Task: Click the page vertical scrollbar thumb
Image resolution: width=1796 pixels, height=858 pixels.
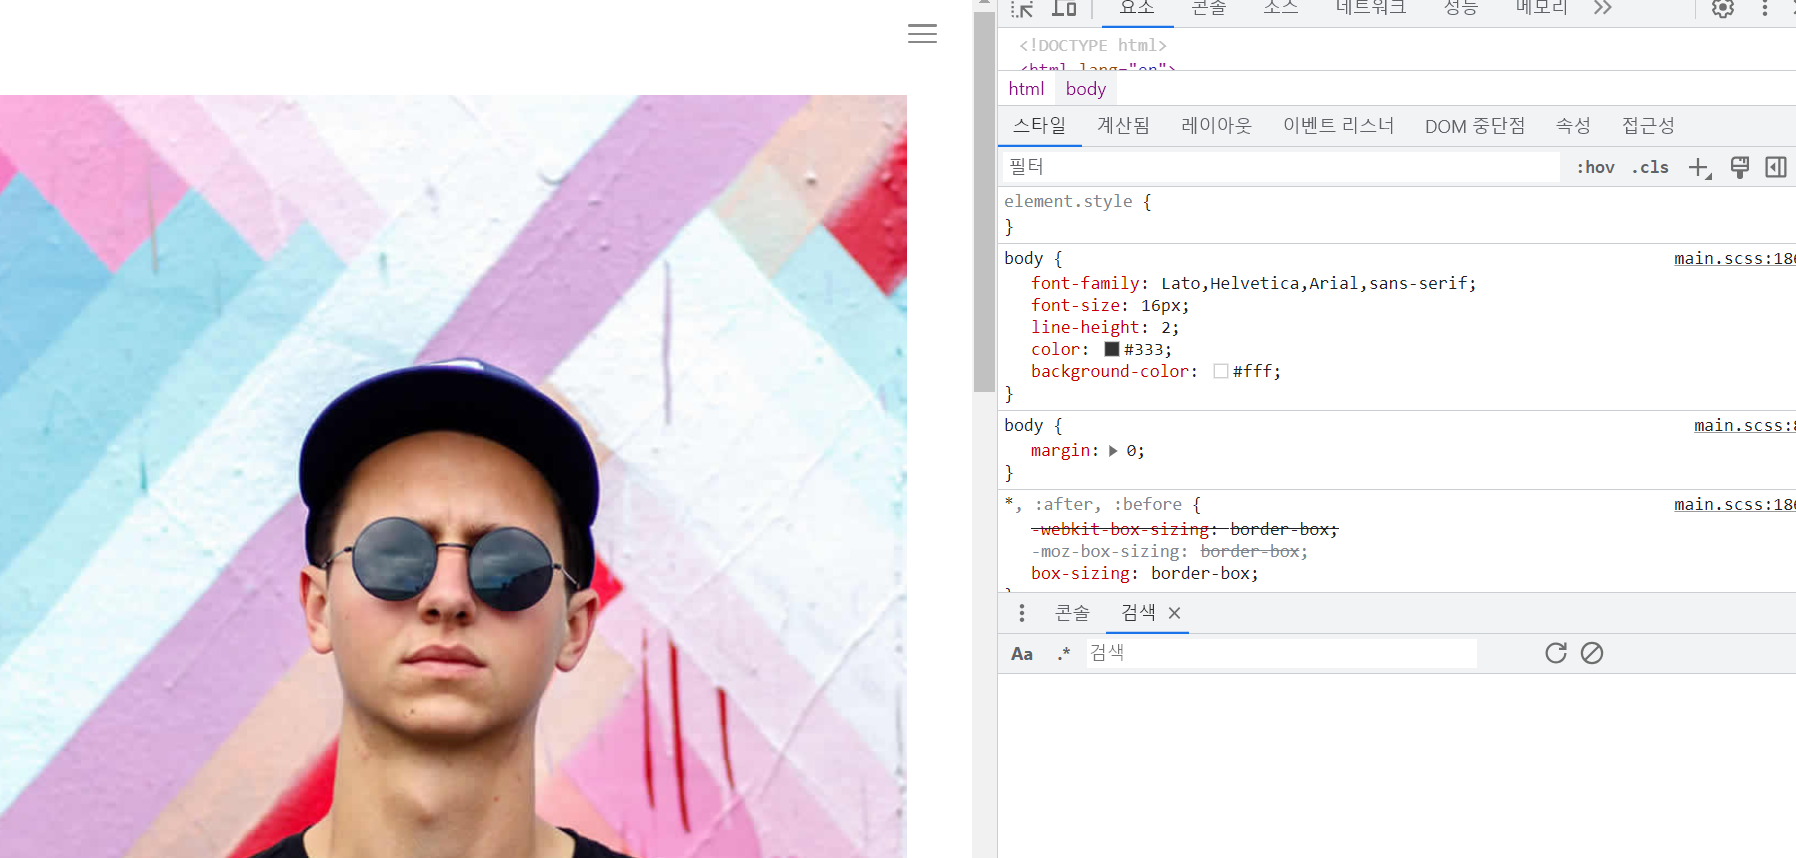Action: coord(984,201)
